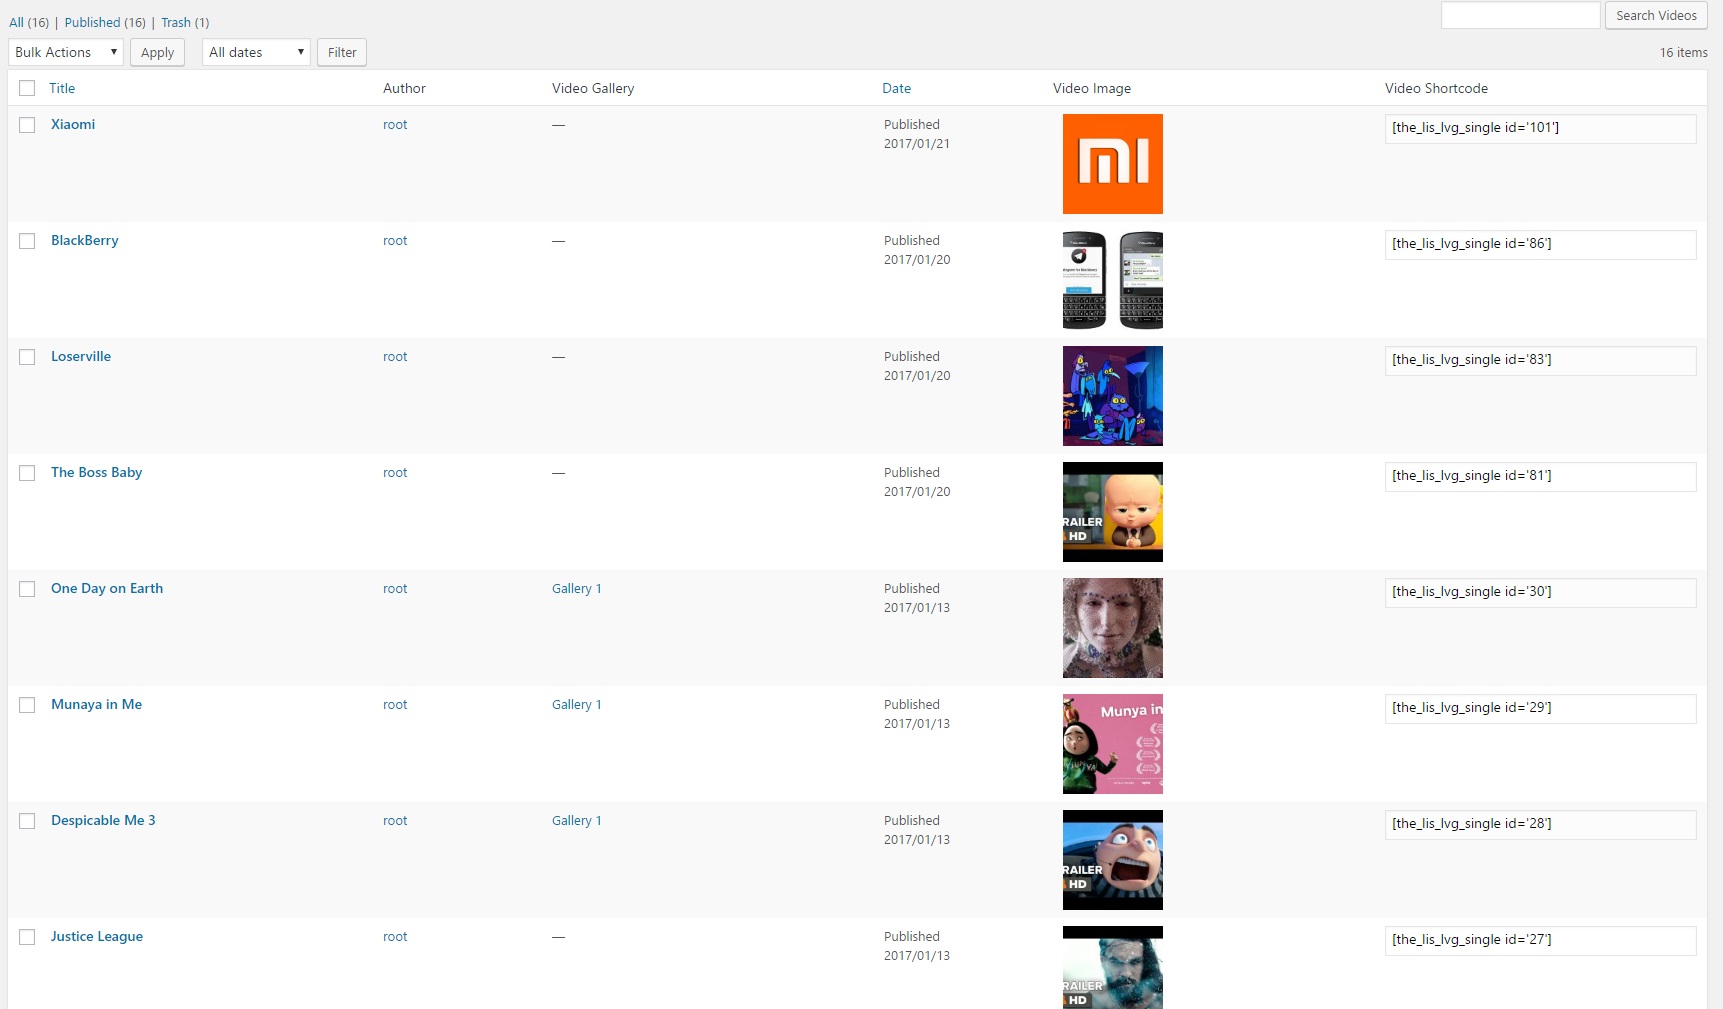Image resolution: width=1723 pixels, height=1009 pixels.
Task: Select shortcode field with id='86'
Action: pos(1540,244)
